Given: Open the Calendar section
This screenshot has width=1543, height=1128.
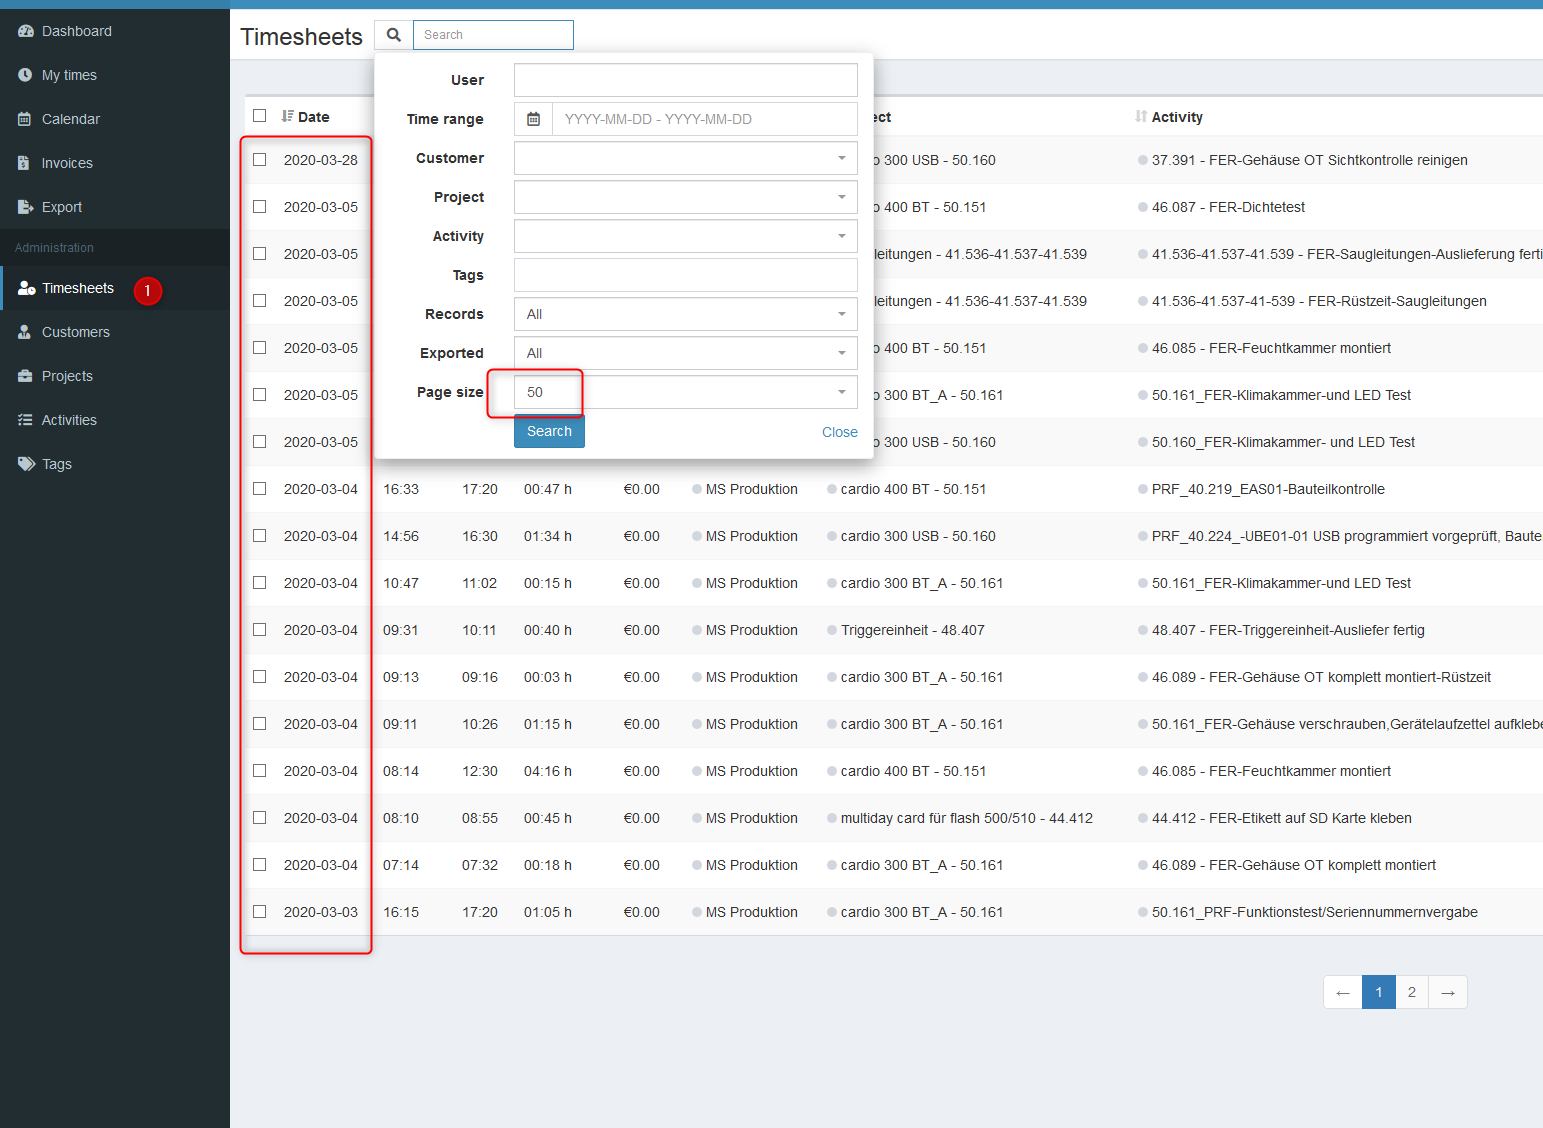Looking at the screenshot, I should [x=70, y=118].
